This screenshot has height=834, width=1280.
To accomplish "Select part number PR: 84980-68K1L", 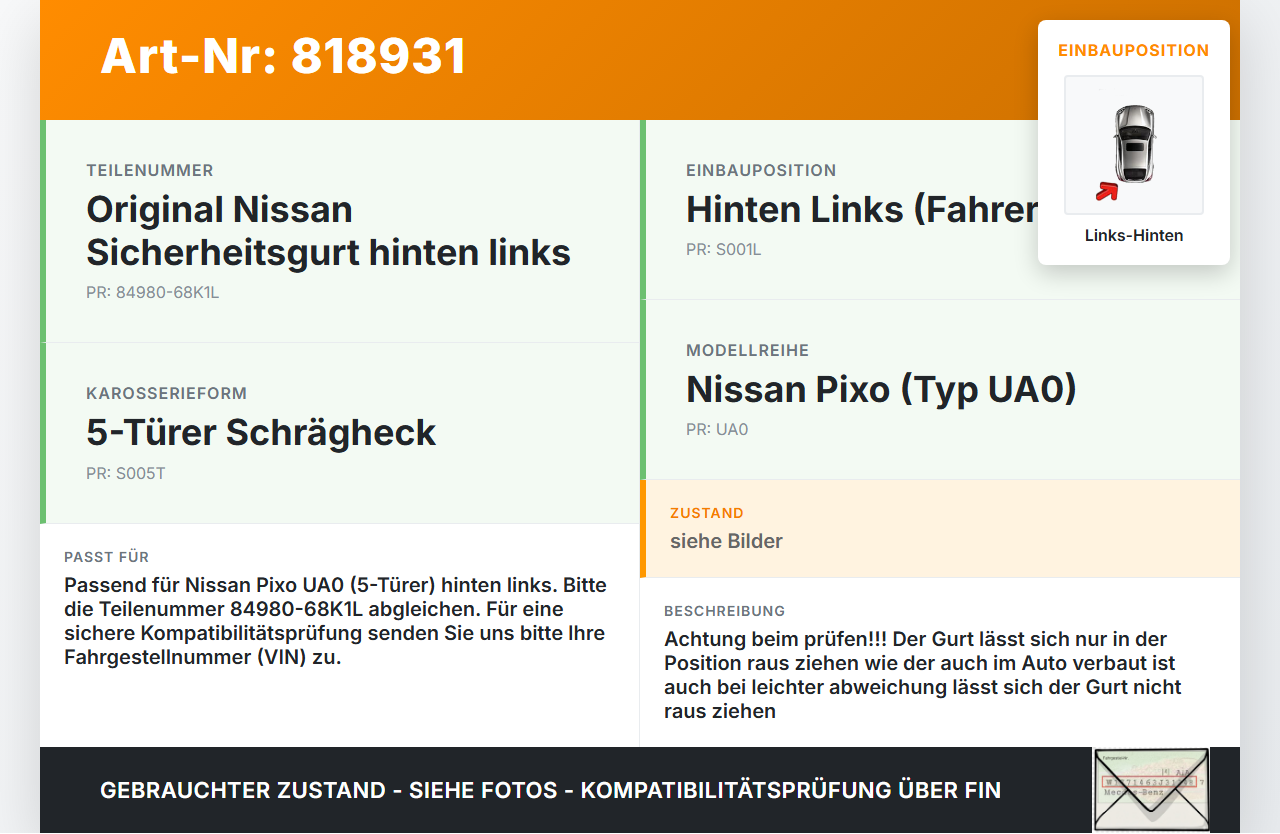I will tap(152, 293).
